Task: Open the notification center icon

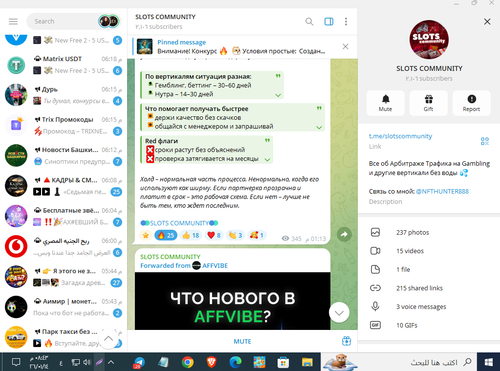Action: click(16, 362)
